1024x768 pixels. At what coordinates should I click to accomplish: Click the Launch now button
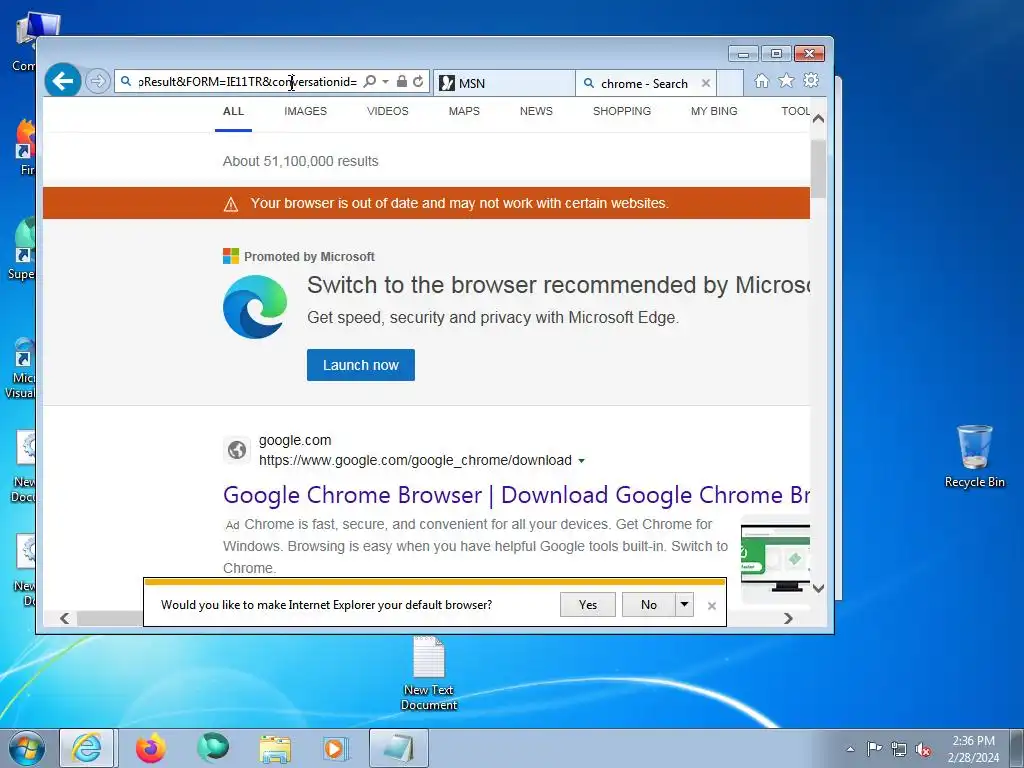click(x=360, y=365)
